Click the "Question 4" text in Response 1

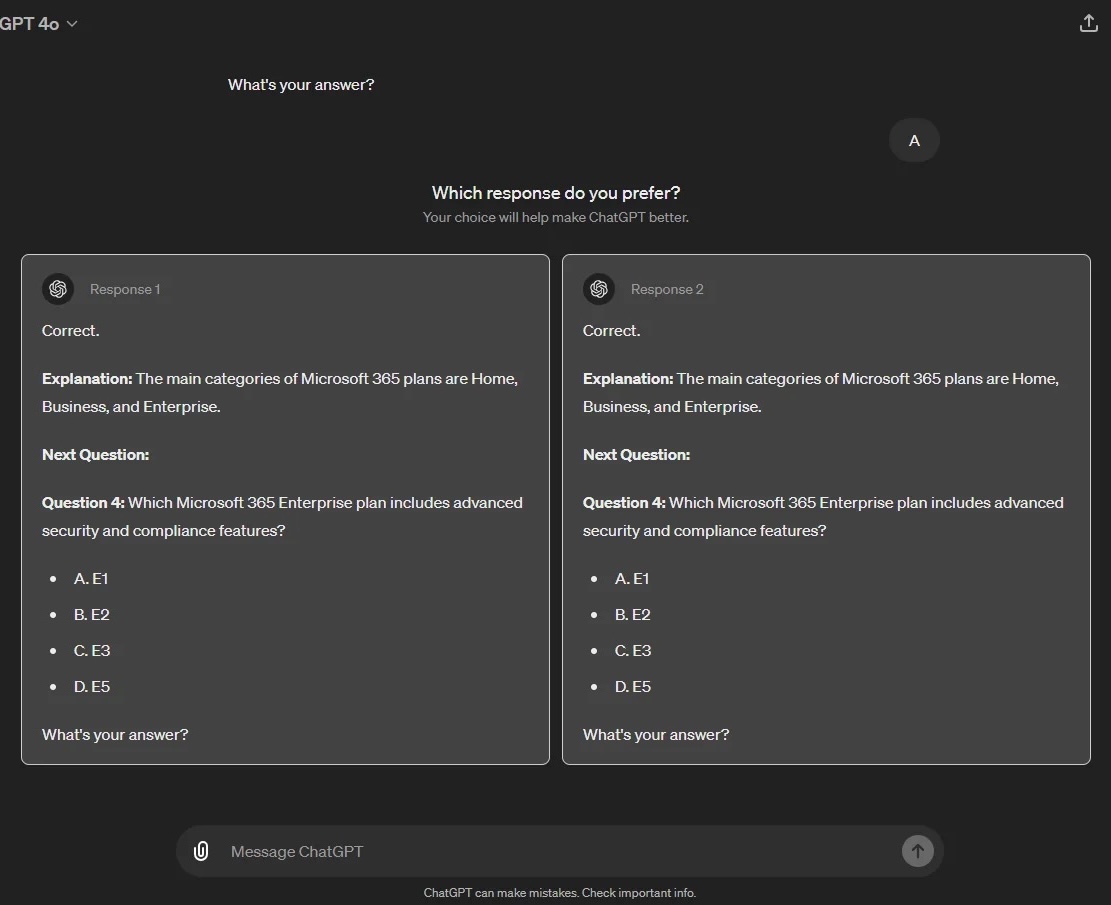pyautogui.click(x=83, y=503)
